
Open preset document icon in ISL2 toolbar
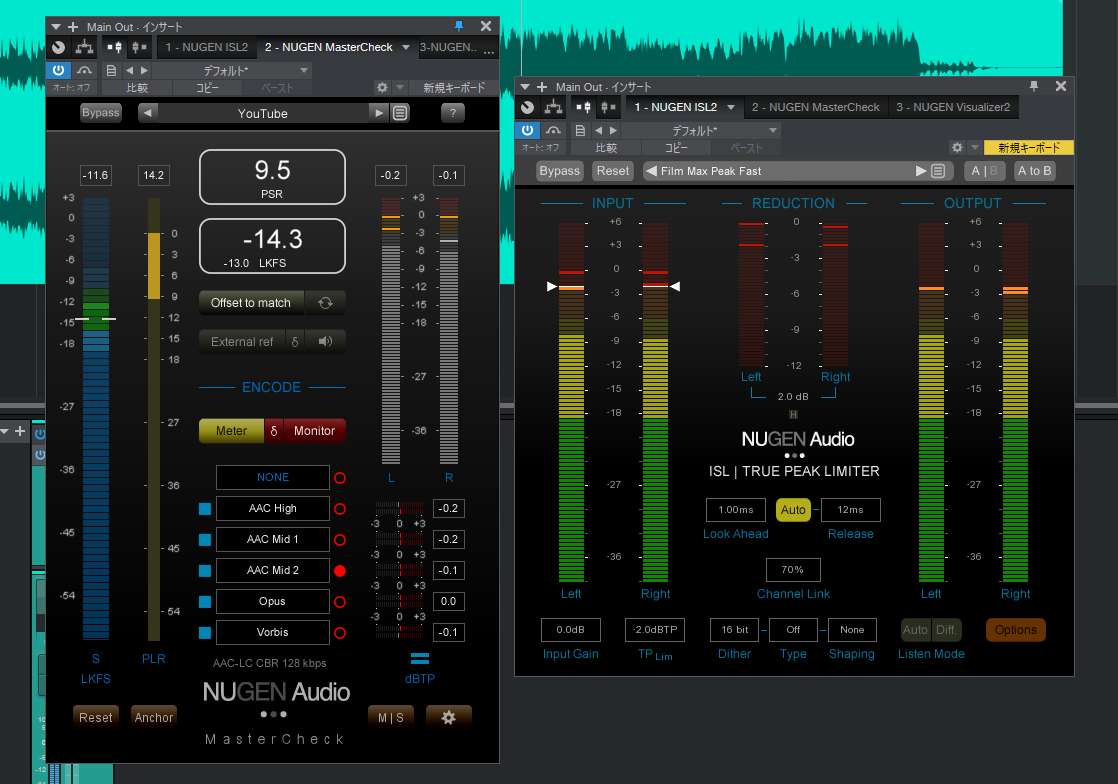point(580,130)
